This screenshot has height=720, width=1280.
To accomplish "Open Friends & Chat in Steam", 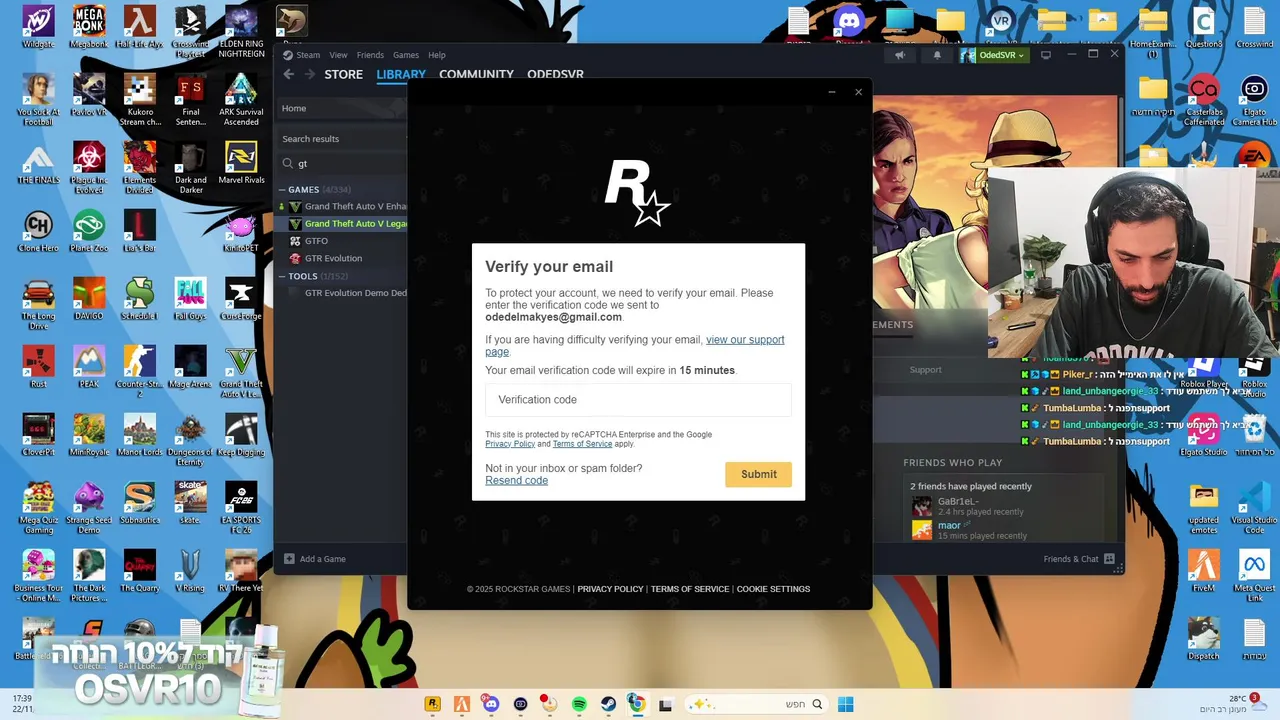I will (x=1079, y=559).
